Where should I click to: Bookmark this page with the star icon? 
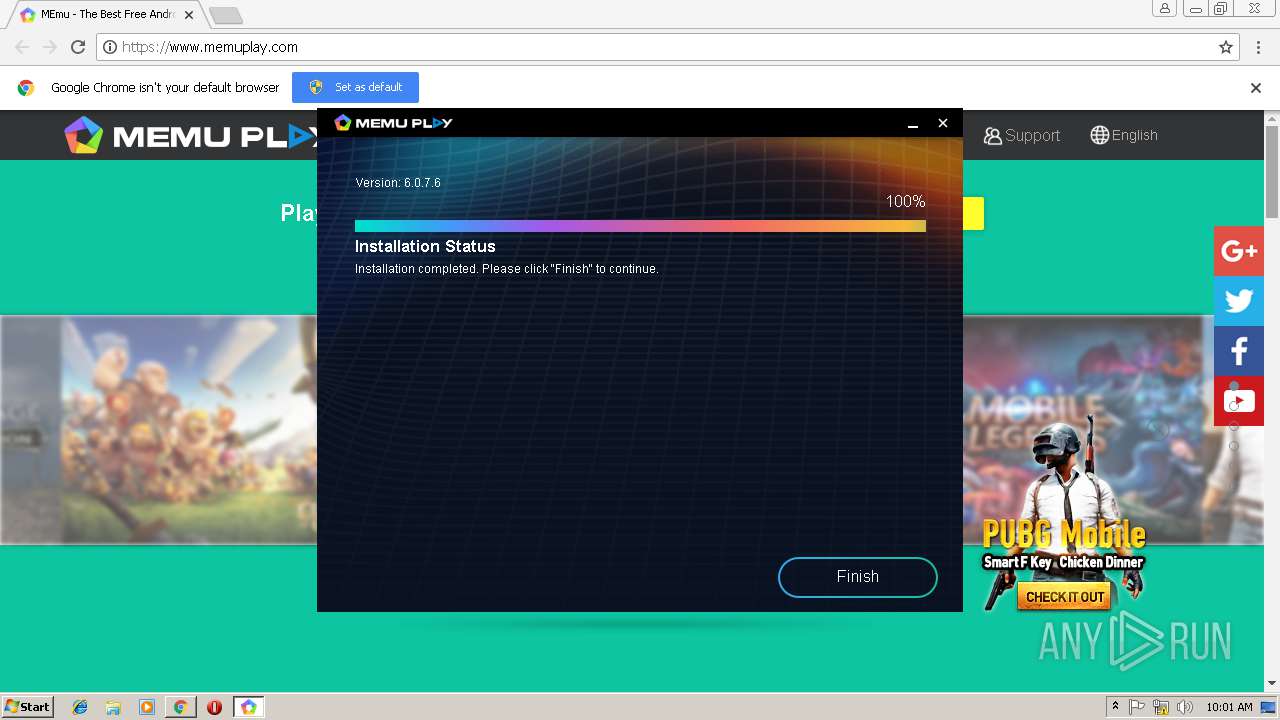coord(1226,47)
